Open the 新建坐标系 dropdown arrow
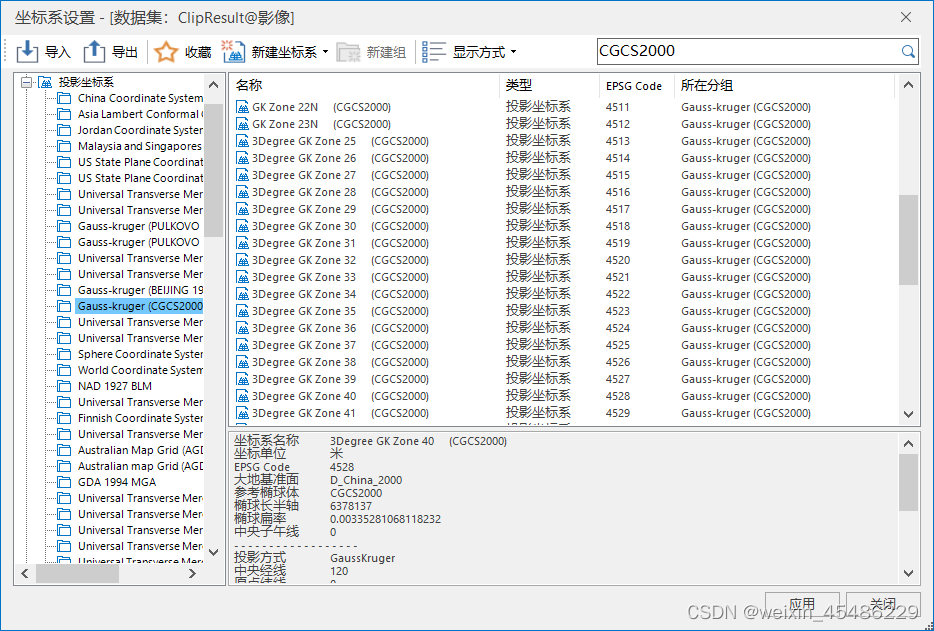The height and width of the screenshot is (631, 934). [x=325, y=52]
